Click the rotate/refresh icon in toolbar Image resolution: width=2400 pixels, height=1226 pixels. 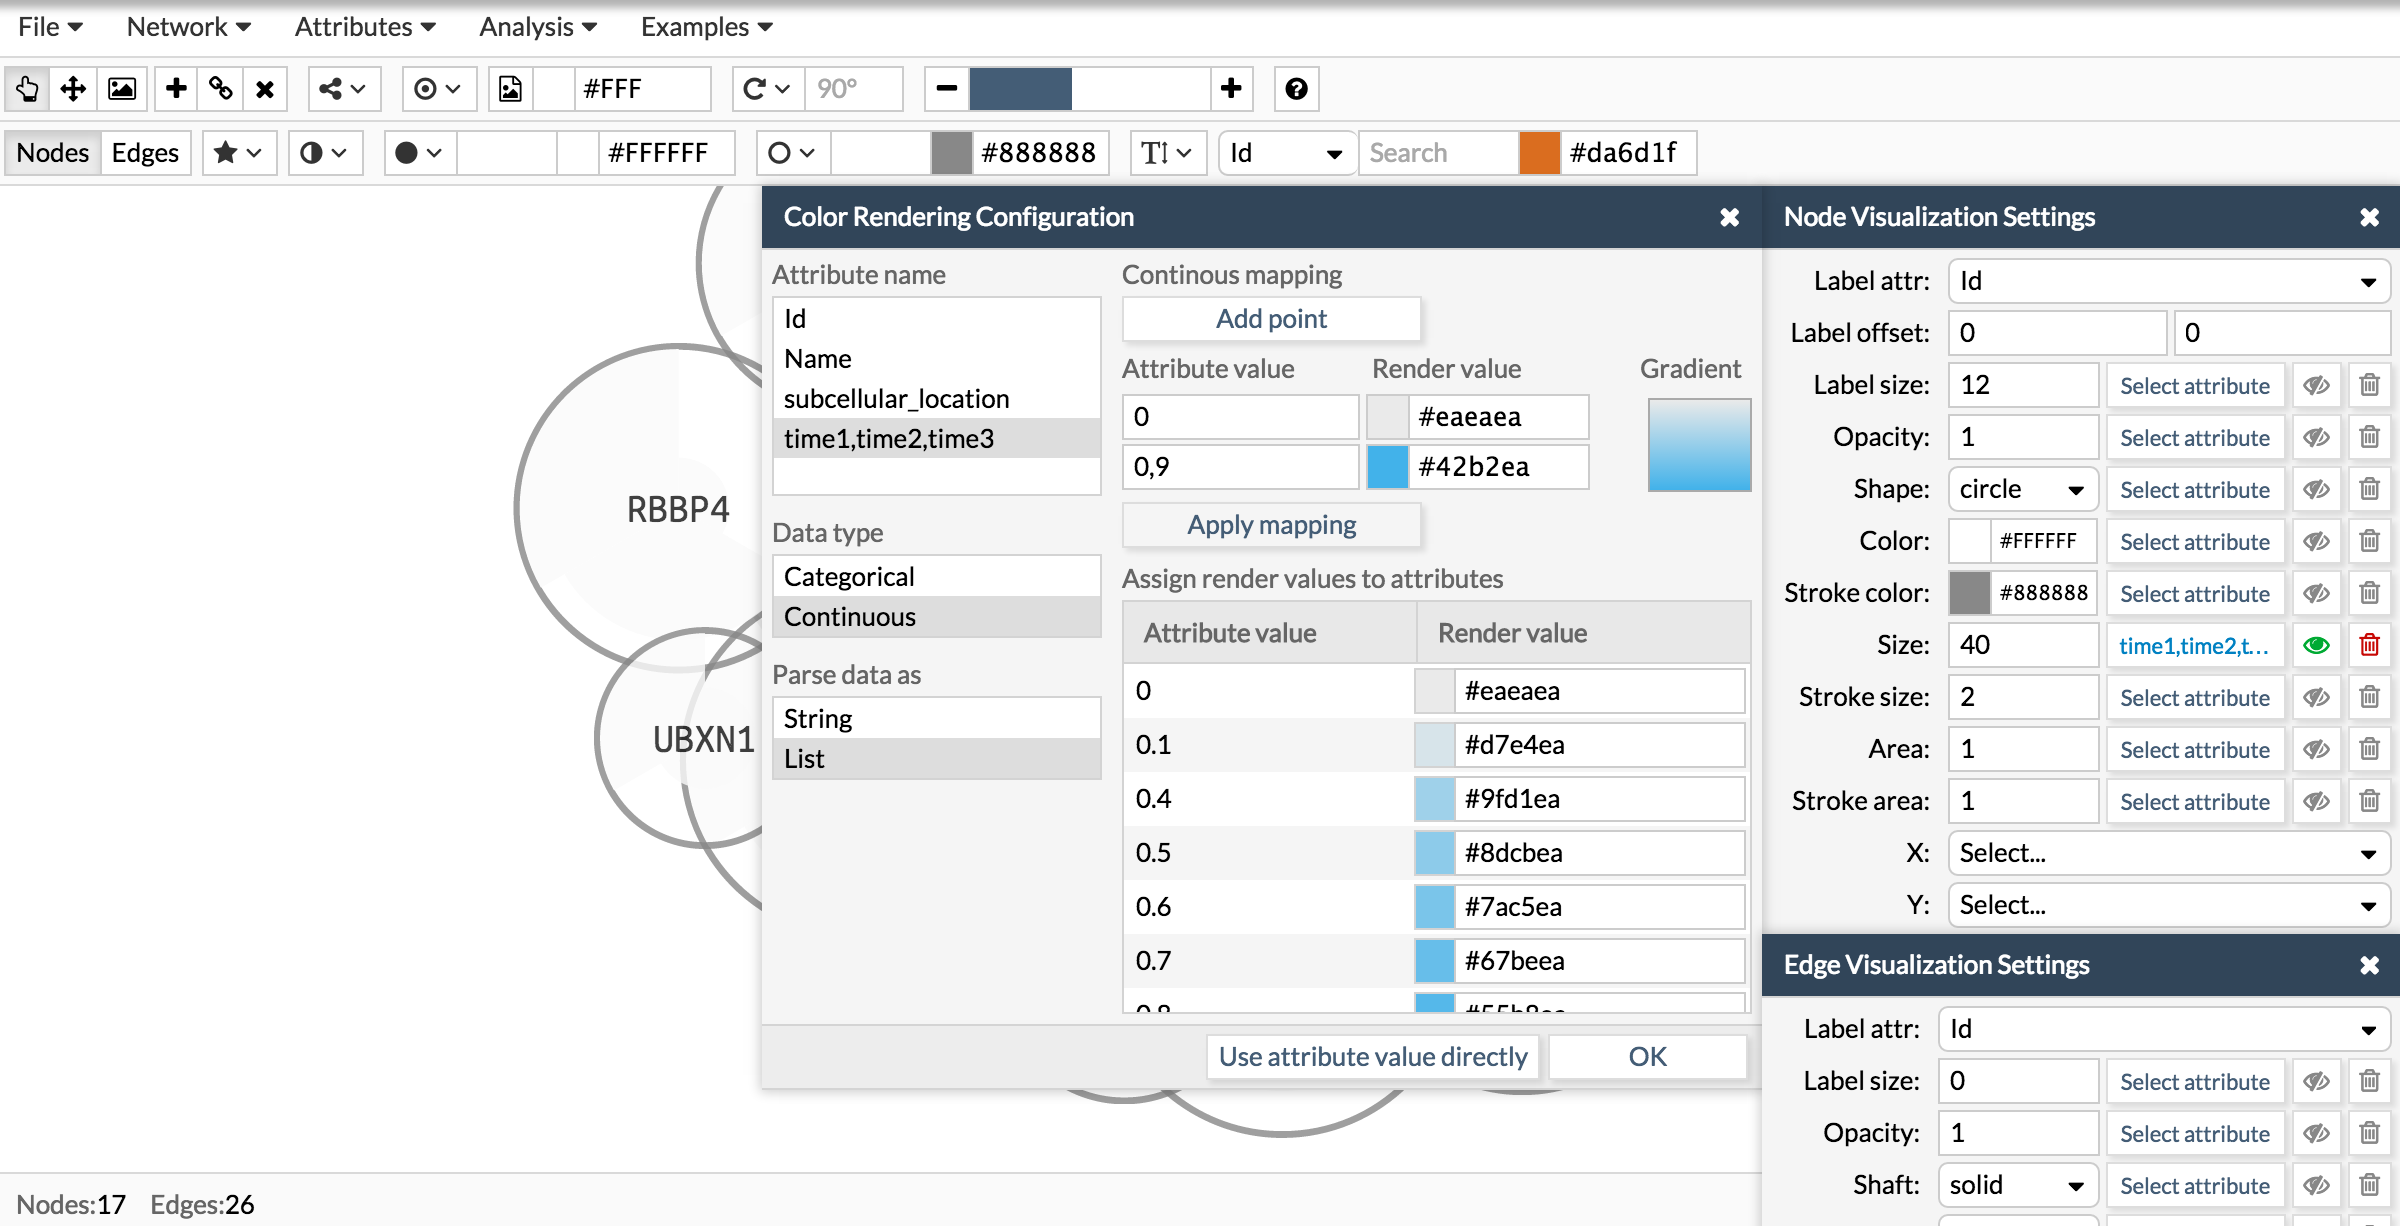pyautogui.click(x=755, y=89)
